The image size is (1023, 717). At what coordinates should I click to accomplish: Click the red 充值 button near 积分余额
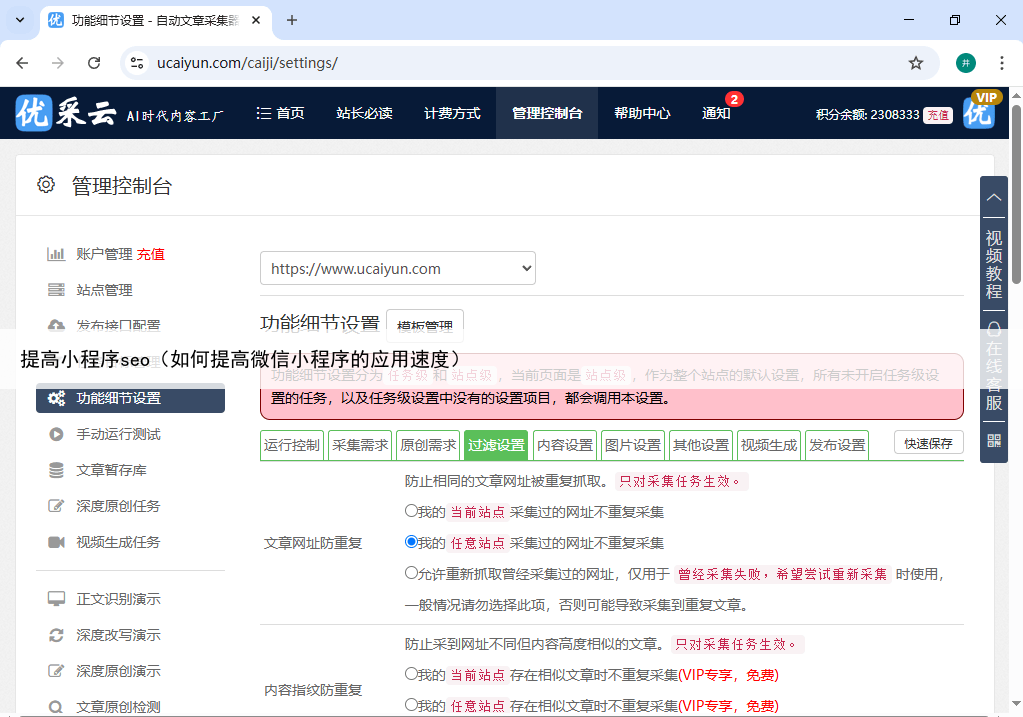(937, 114)
